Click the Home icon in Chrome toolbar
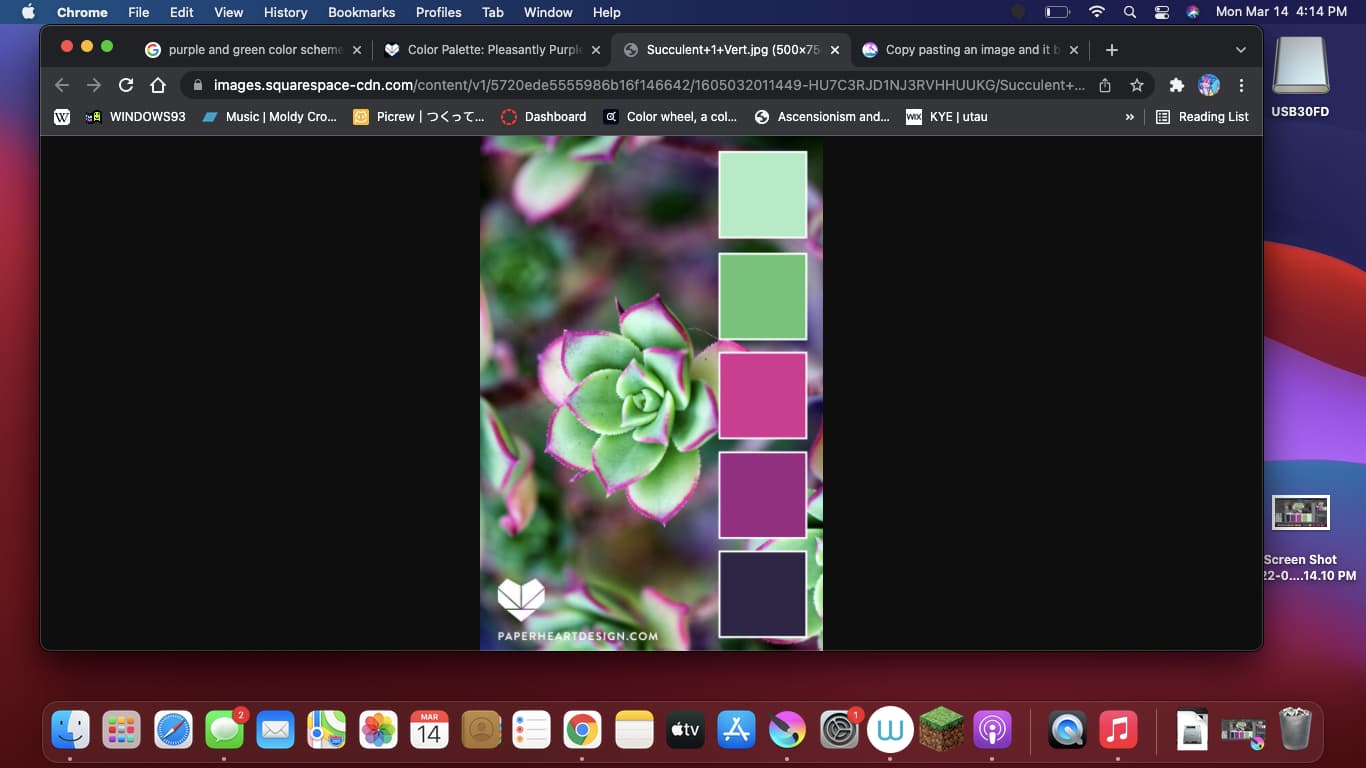Image resolution: width=1366 pixels, height=768 pixels. click(x=158, y=85)
